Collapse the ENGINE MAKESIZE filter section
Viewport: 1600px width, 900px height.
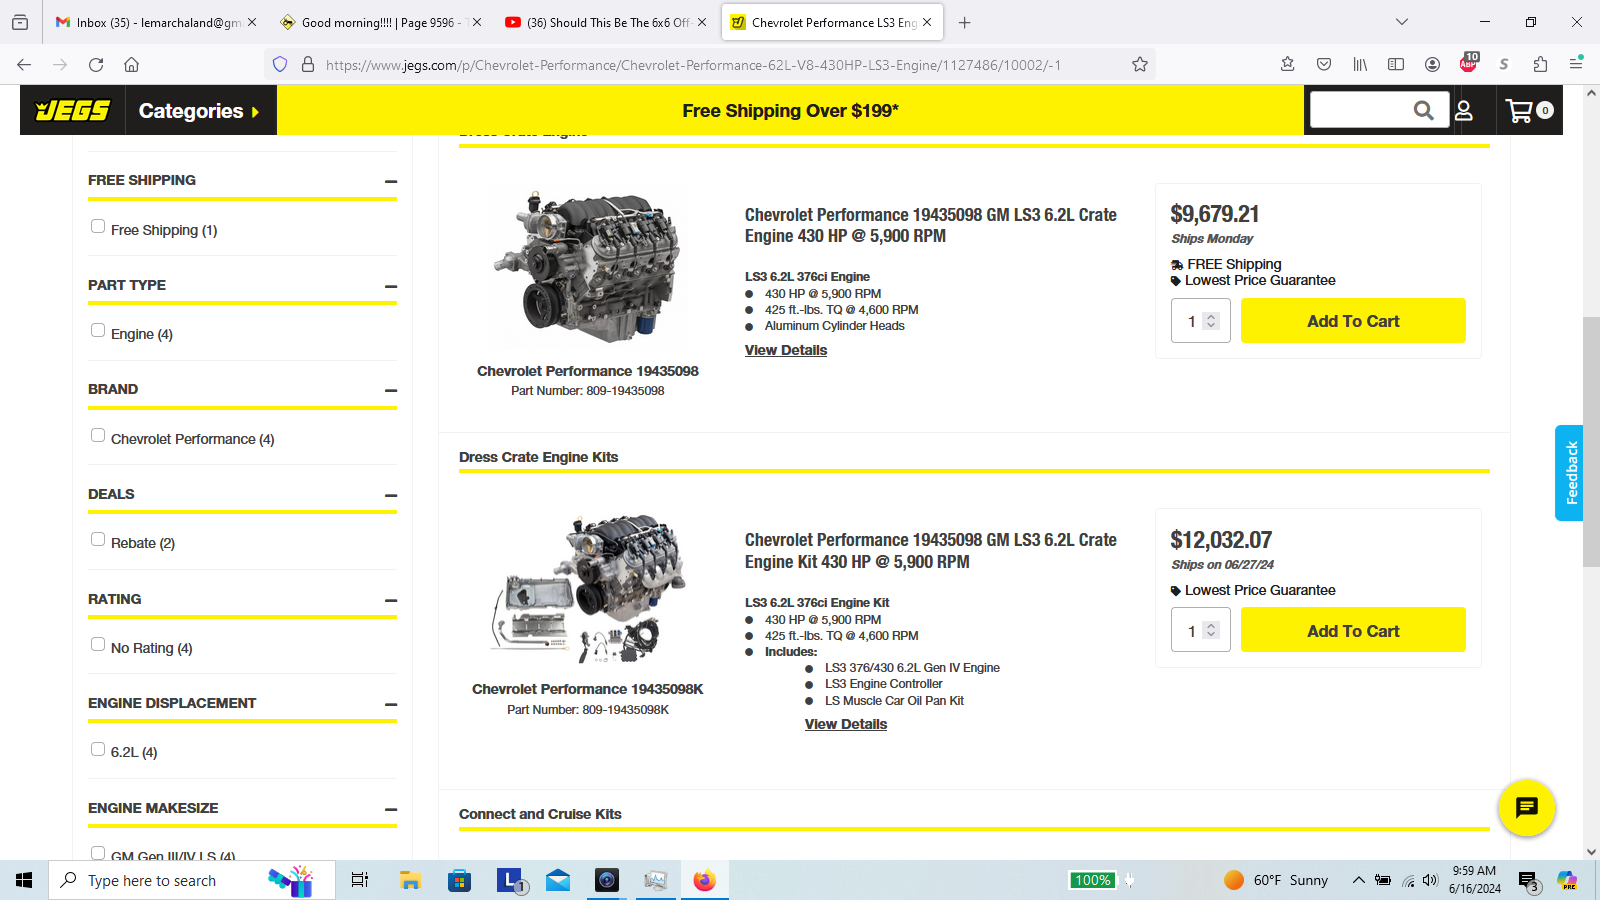(391, 809)
